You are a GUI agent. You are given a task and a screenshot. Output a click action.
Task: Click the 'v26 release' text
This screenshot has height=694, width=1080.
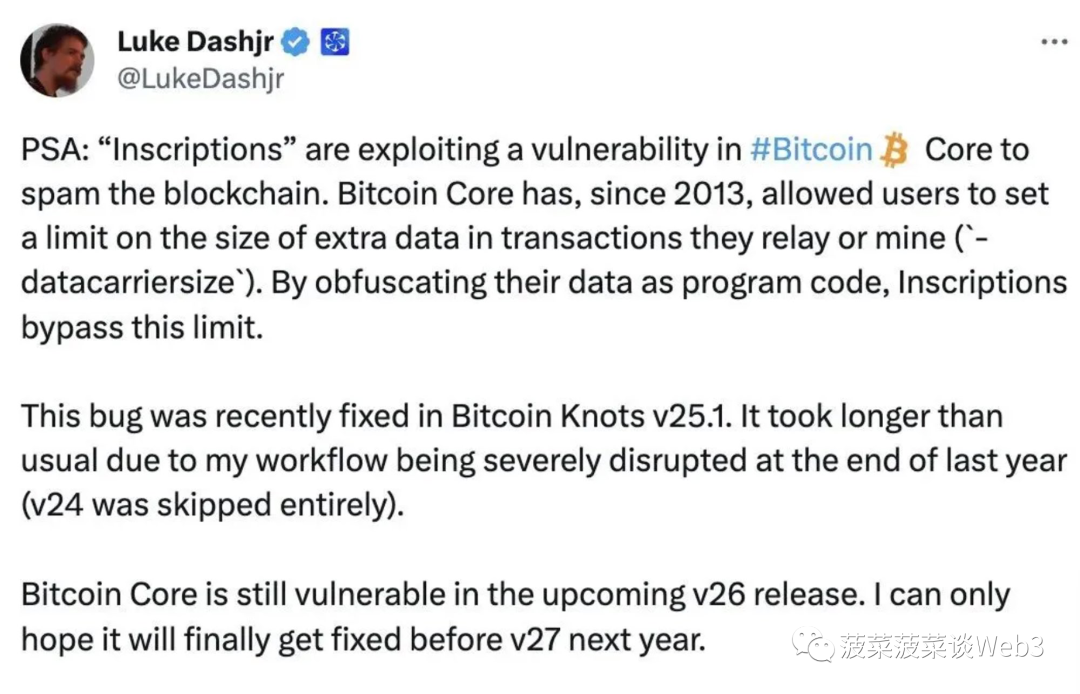(778, 594)
